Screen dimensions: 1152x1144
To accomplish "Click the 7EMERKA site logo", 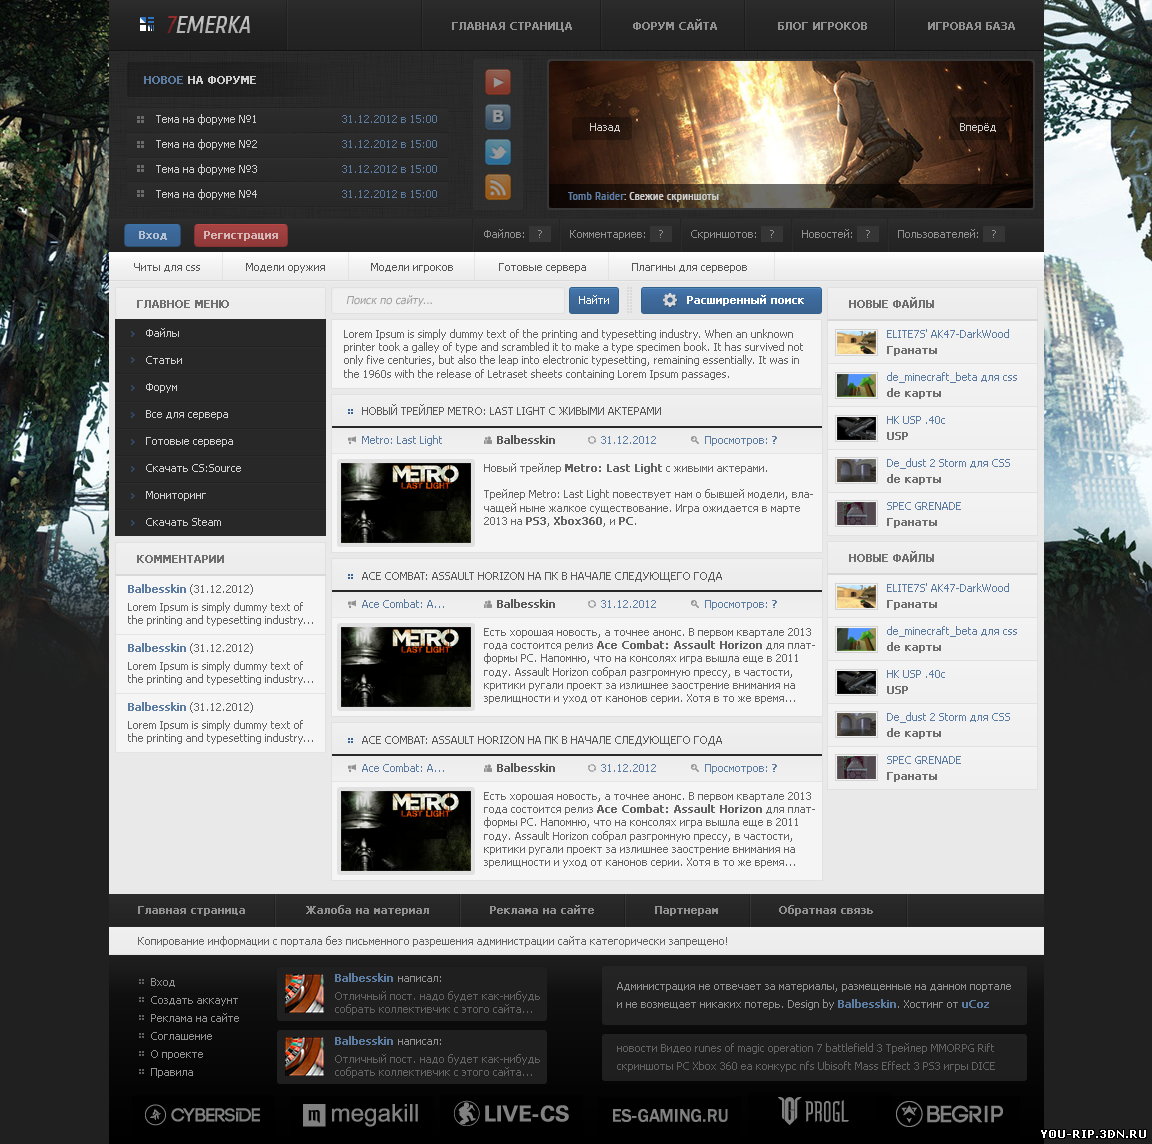I will pyautogui.click(x=195, y=25).
